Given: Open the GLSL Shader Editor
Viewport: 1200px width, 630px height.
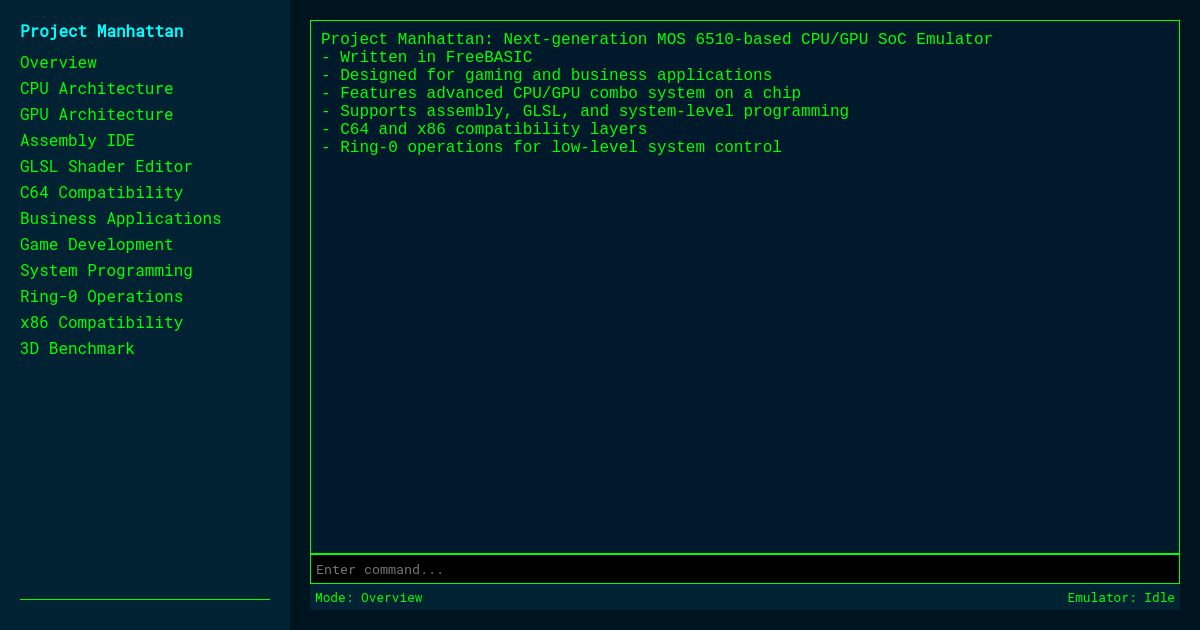Looking at the screenshot, I should tap(106, 166).
